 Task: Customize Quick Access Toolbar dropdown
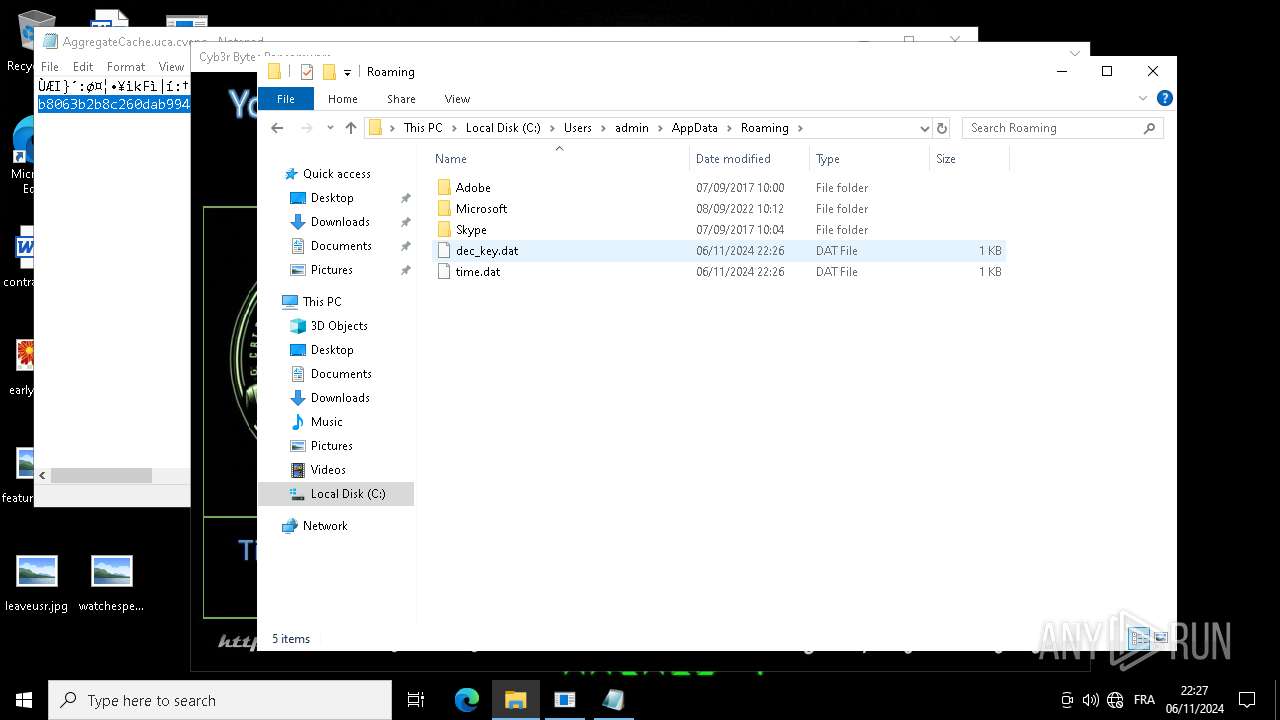coord(347,72)
